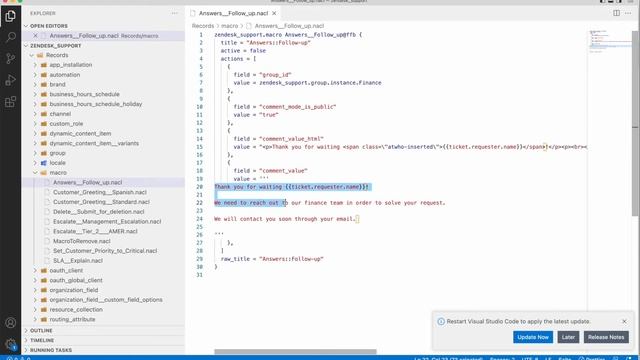Split the editor to the right
This screenshot has width=640, height=360.
tap(616, 13)
